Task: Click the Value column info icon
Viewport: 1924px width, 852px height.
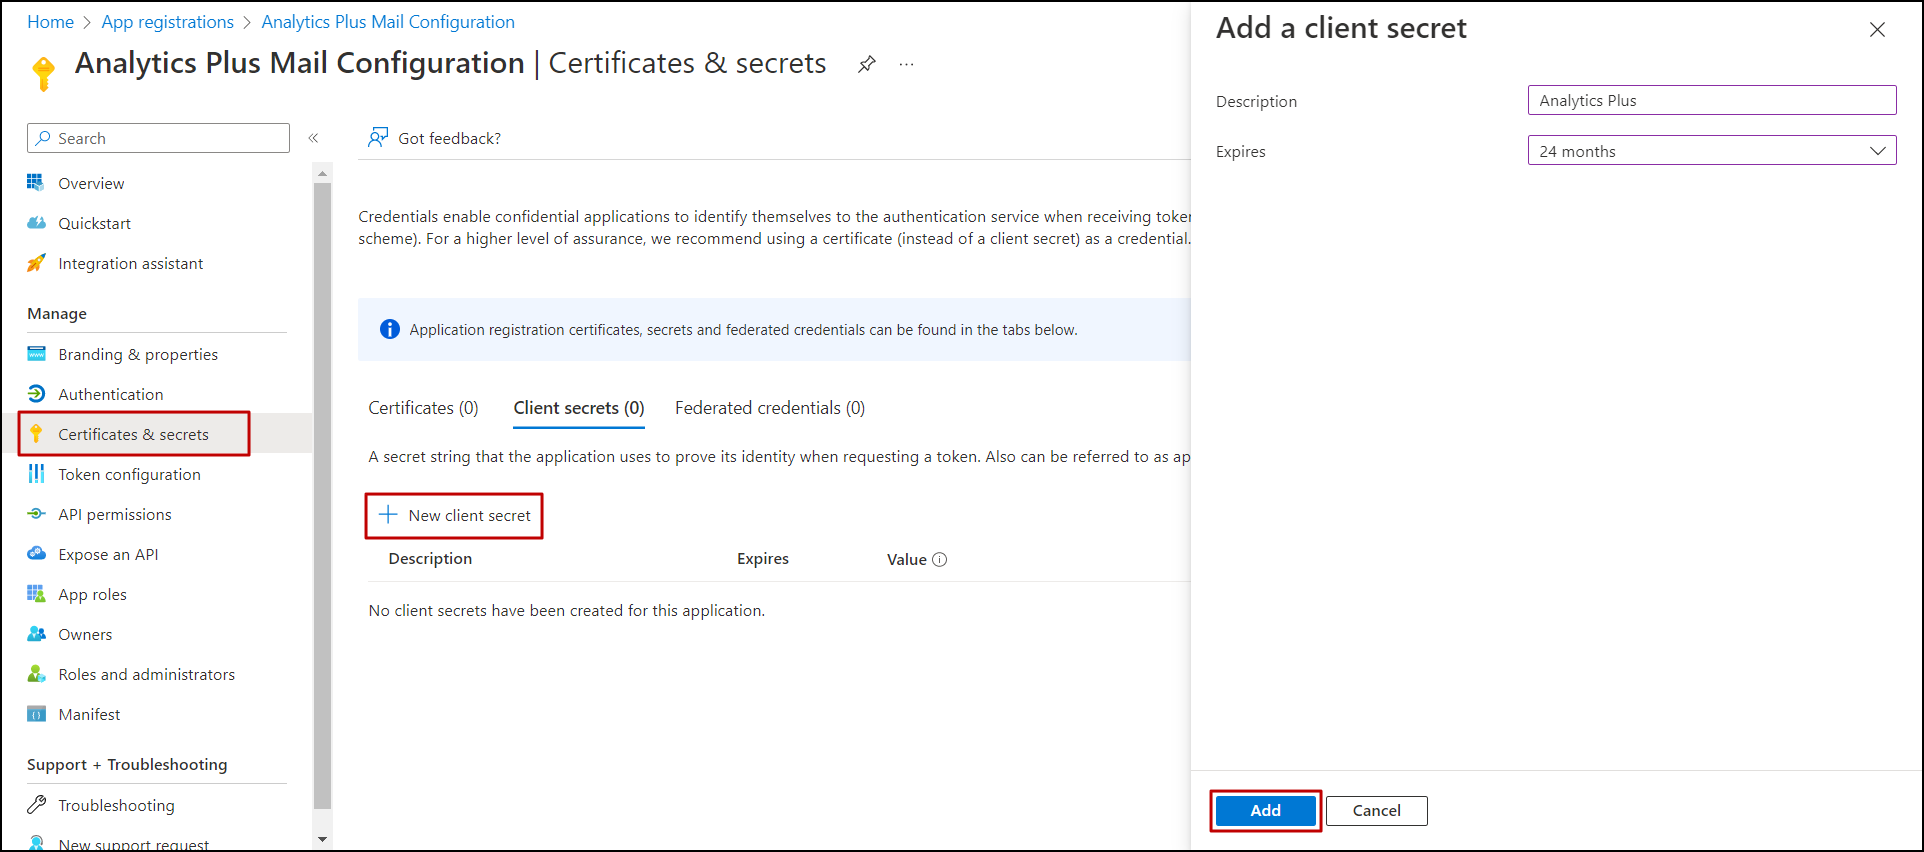Action: tap(940, 560)
